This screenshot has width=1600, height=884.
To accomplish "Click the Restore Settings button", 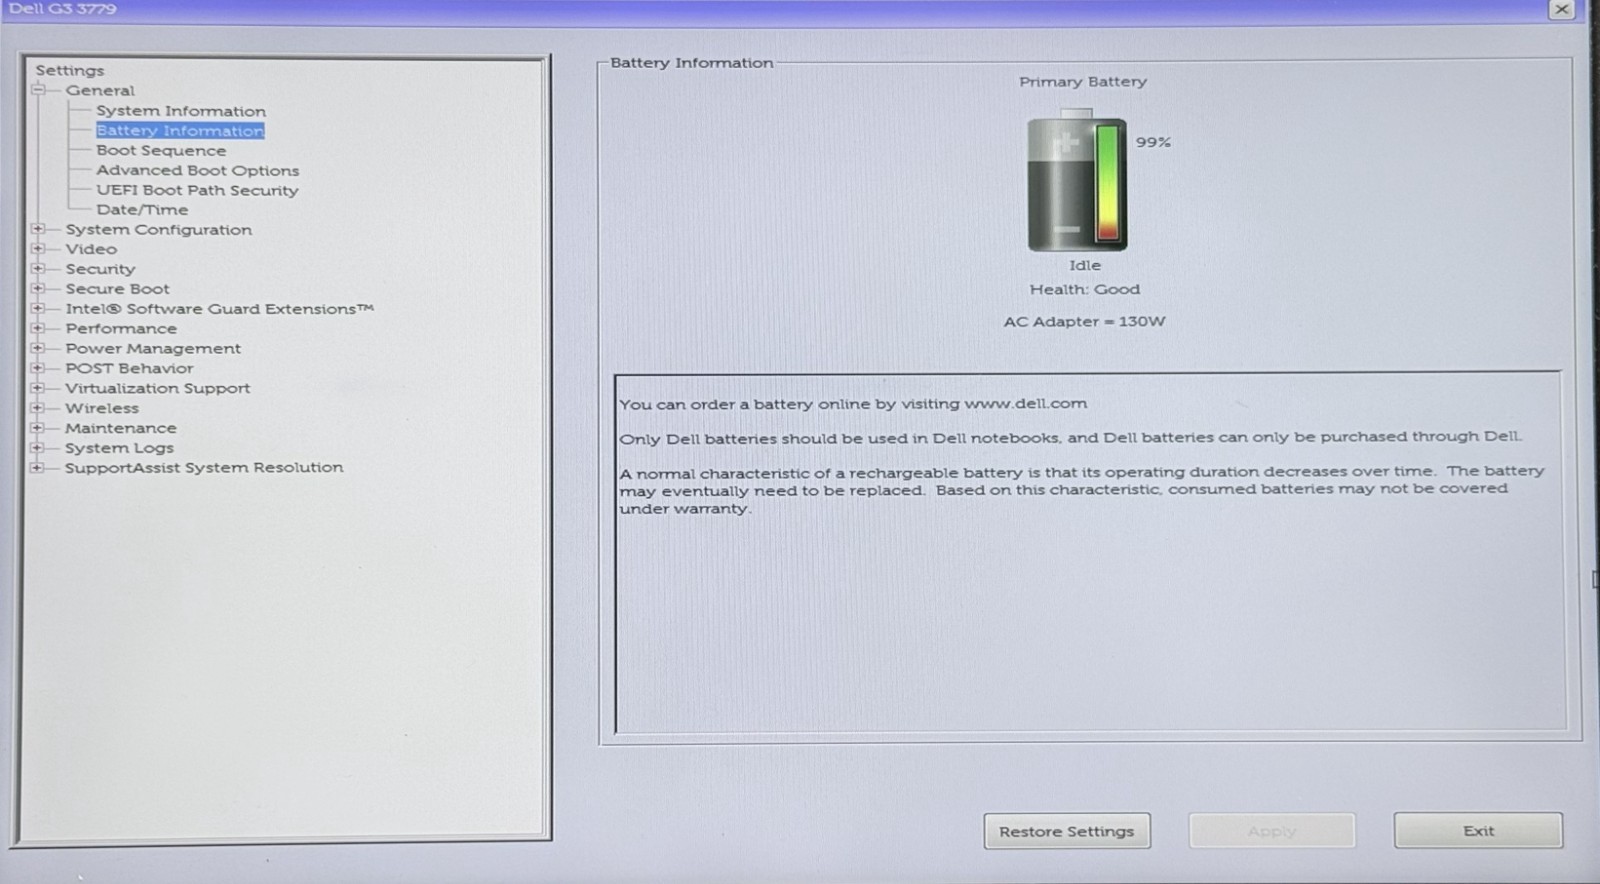I will pos(1067,831).
